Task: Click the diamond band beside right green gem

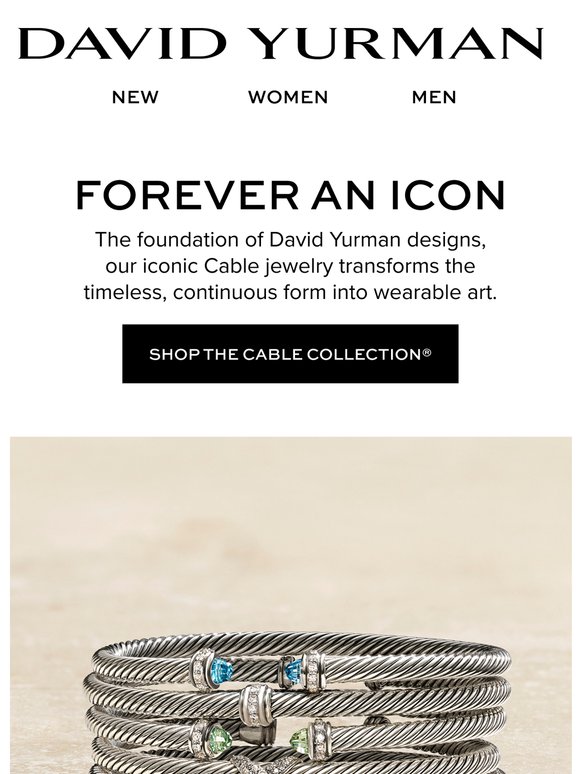Action: (319, 738)
